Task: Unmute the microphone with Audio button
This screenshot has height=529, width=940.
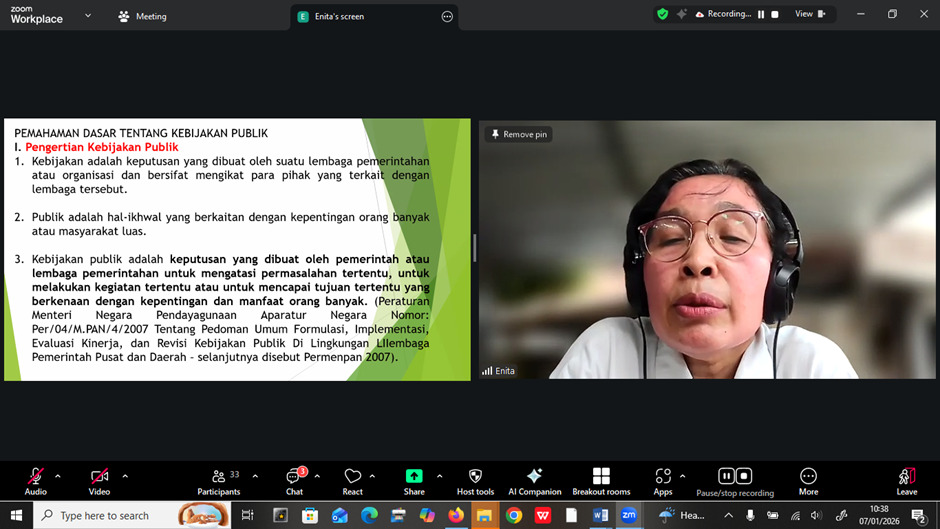Action: [35, 479]
